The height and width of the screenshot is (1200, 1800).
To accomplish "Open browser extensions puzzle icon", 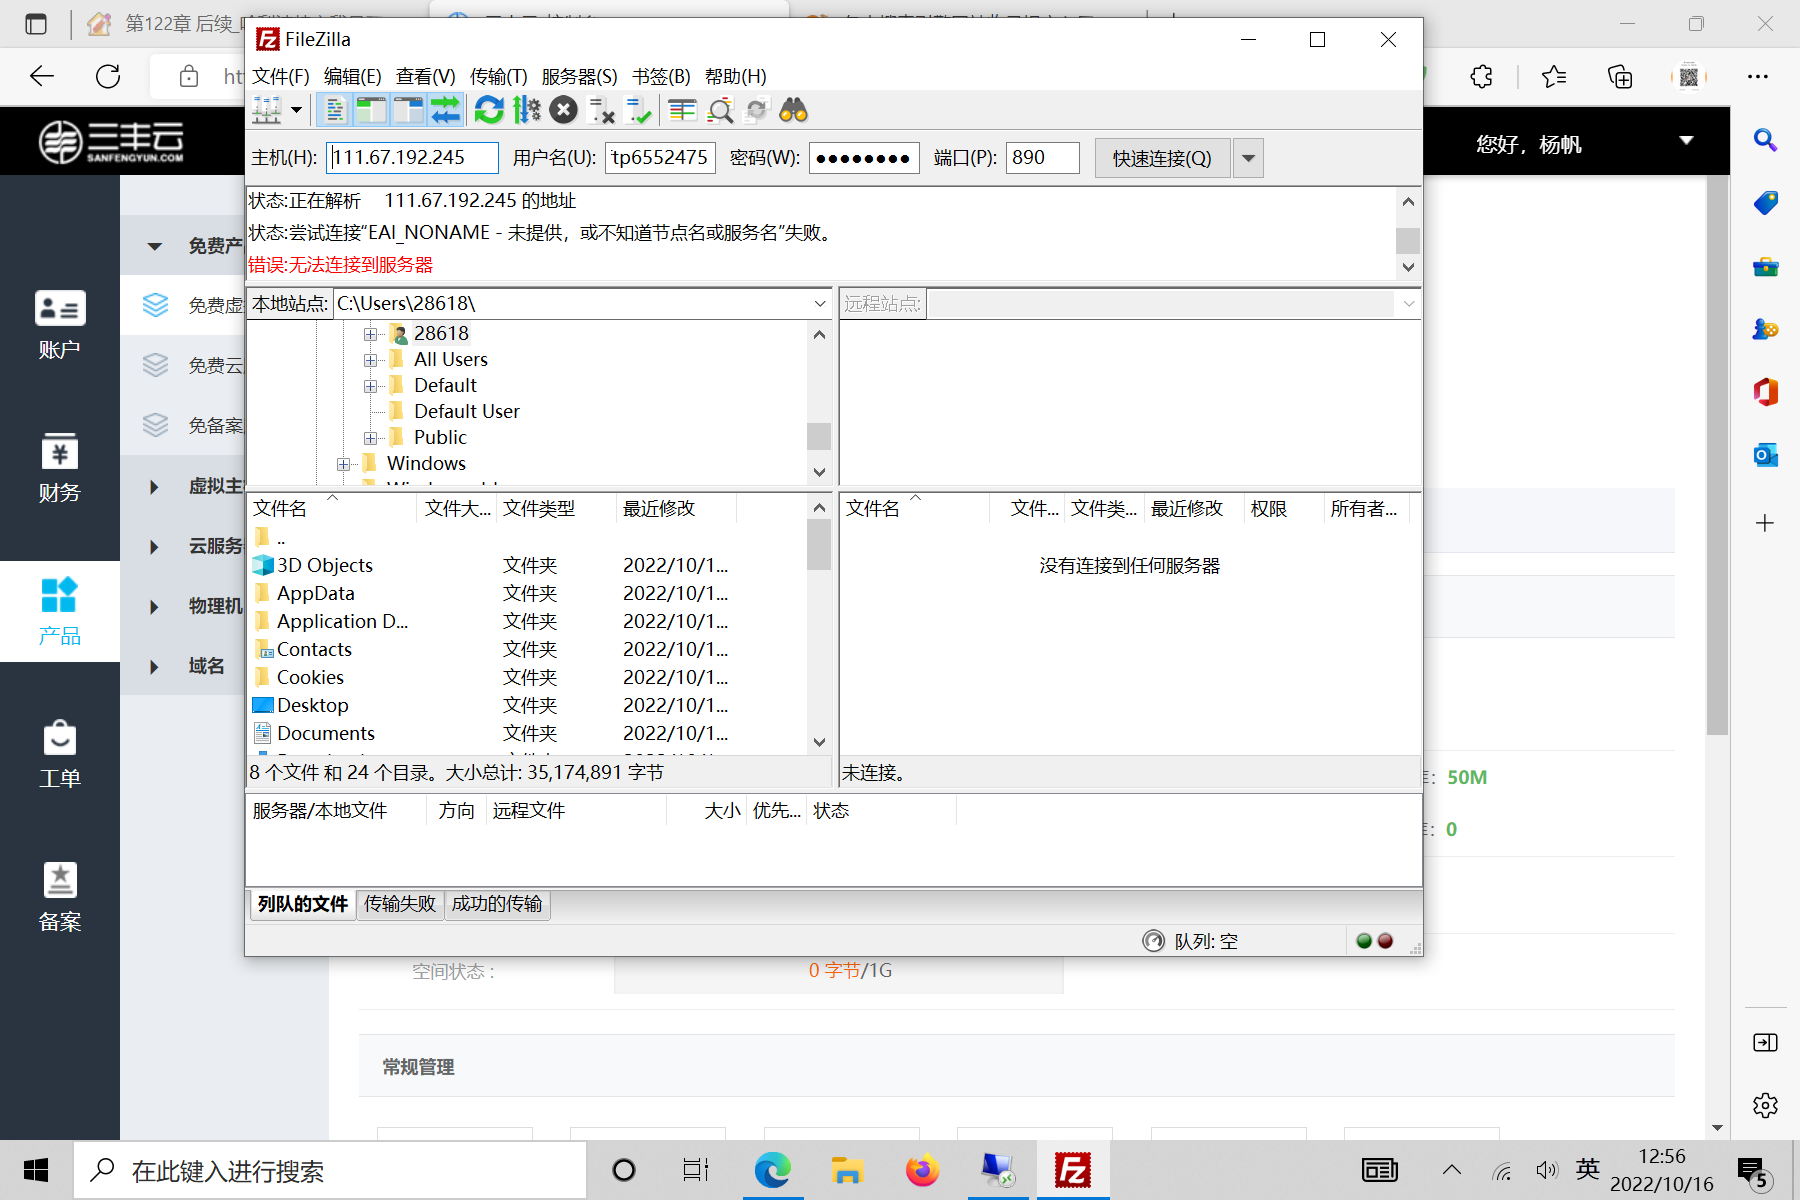I will point(1481,76).
